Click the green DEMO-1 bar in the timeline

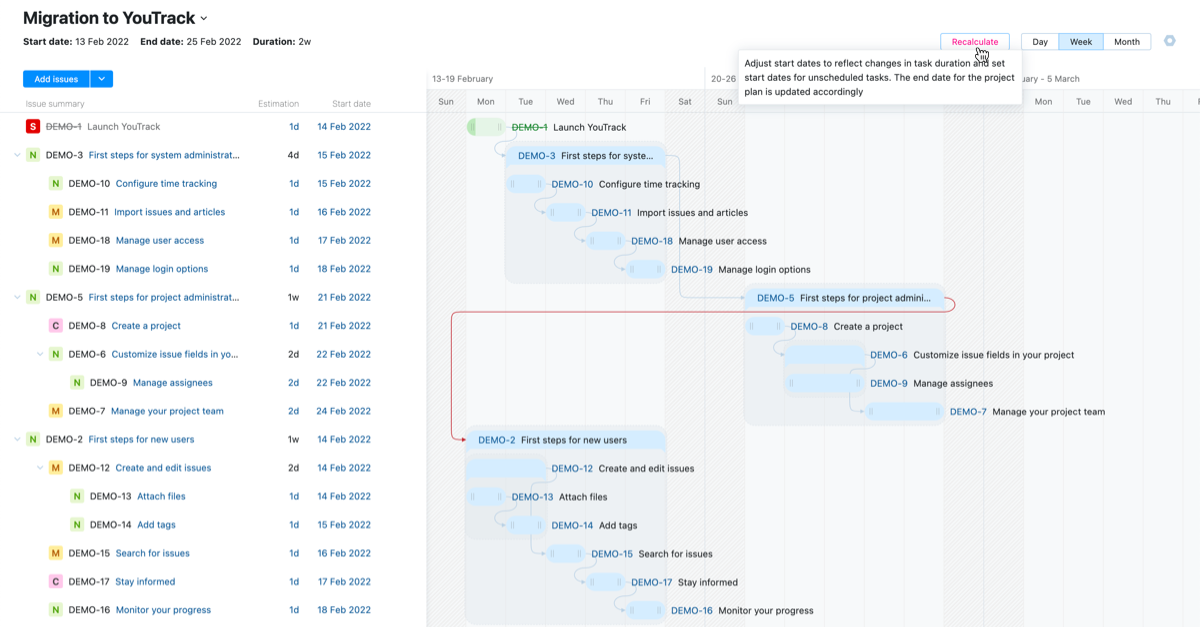click(x=486, y=127)
